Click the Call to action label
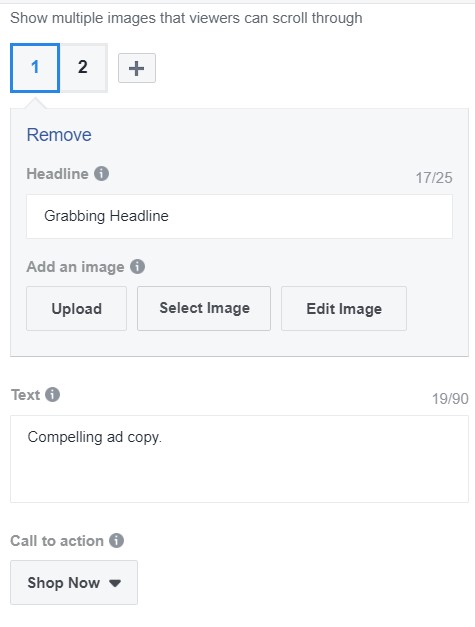Image resolution: width=475 pixels, height=627 pixels. 57,541
